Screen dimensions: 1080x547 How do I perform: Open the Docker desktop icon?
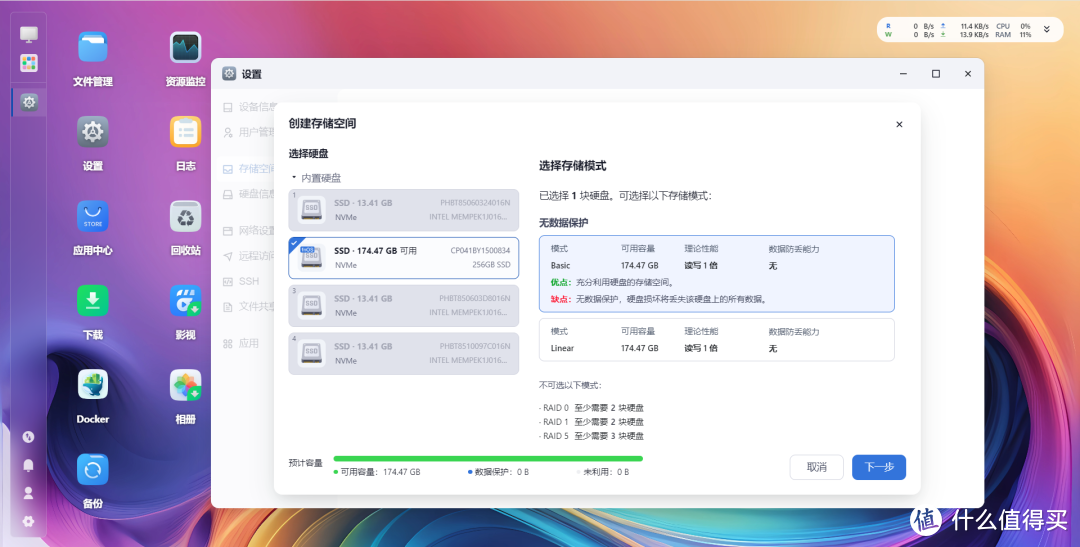[92, 384]
